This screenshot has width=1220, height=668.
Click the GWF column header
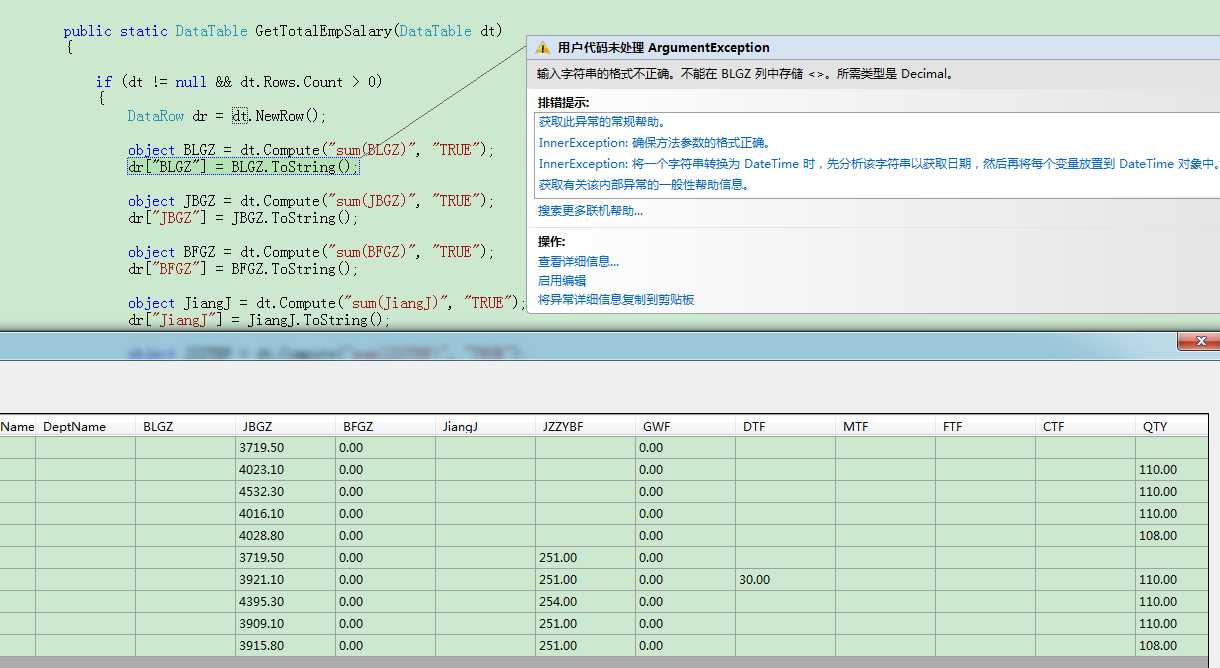[686, 426]
